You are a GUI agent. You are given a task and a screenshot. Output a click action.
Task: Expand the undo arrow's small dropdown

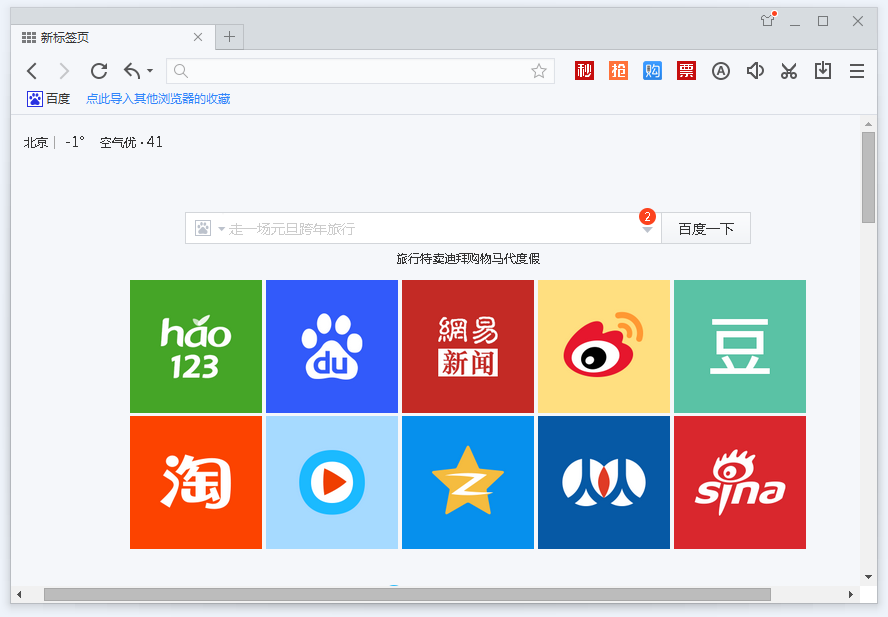(150, 71)
